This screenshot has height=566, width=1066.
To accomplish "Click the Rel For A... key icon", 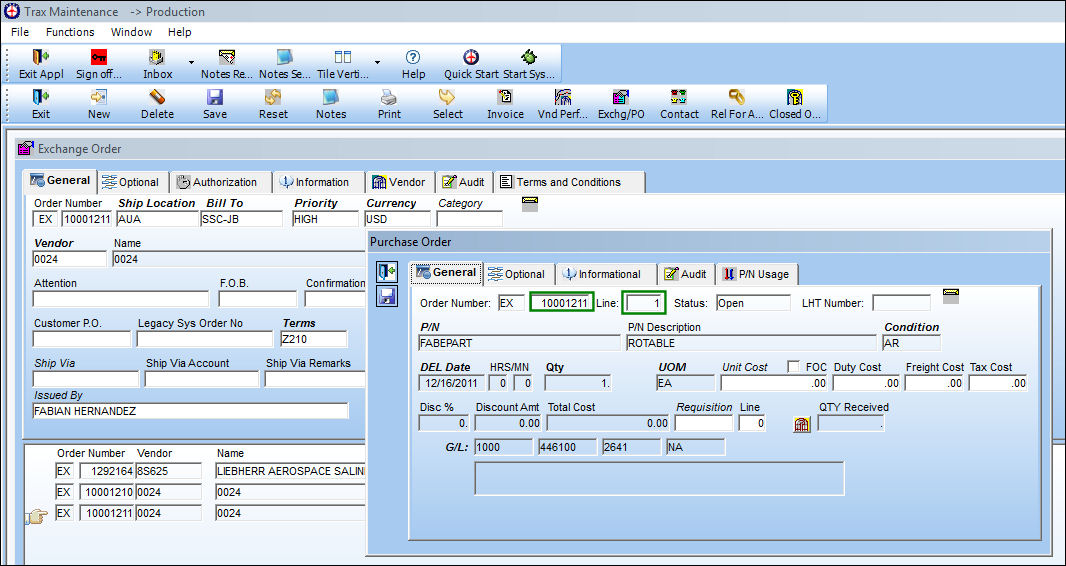I will point(737,104).
